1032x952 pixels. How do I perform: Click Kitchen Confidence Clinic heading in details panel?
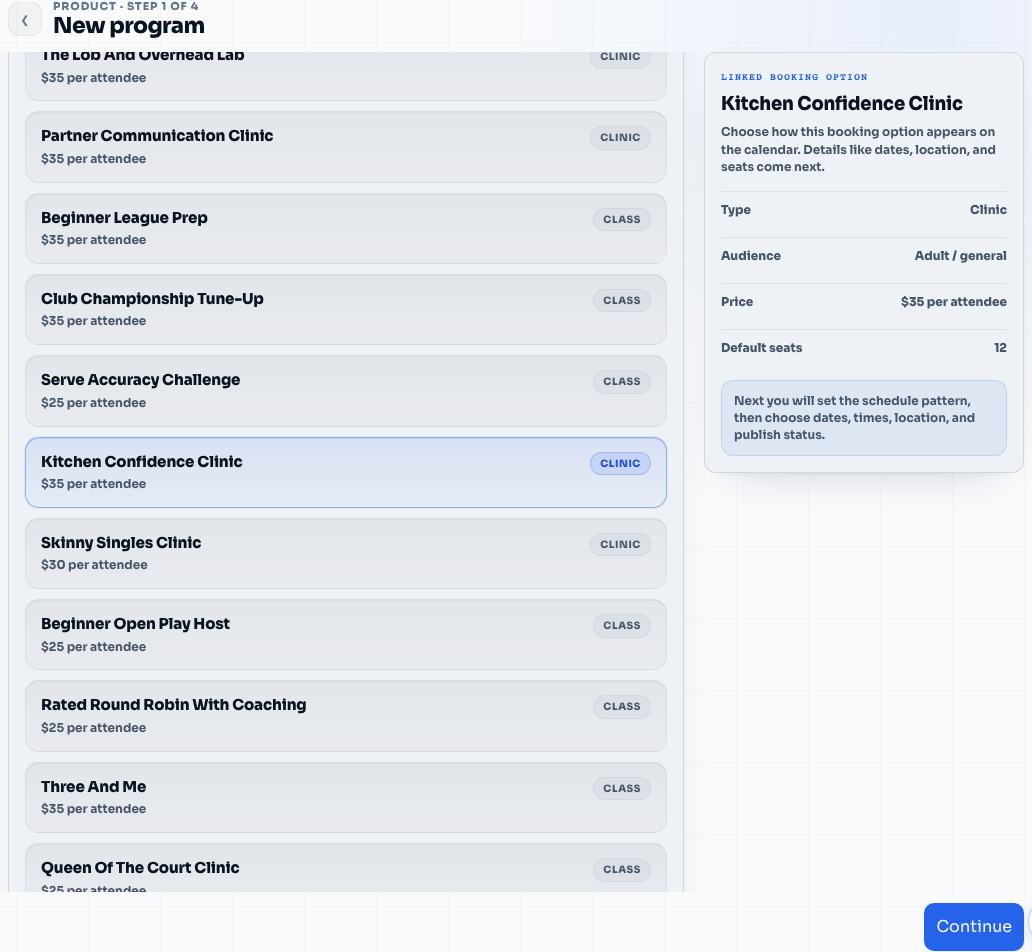841,103
